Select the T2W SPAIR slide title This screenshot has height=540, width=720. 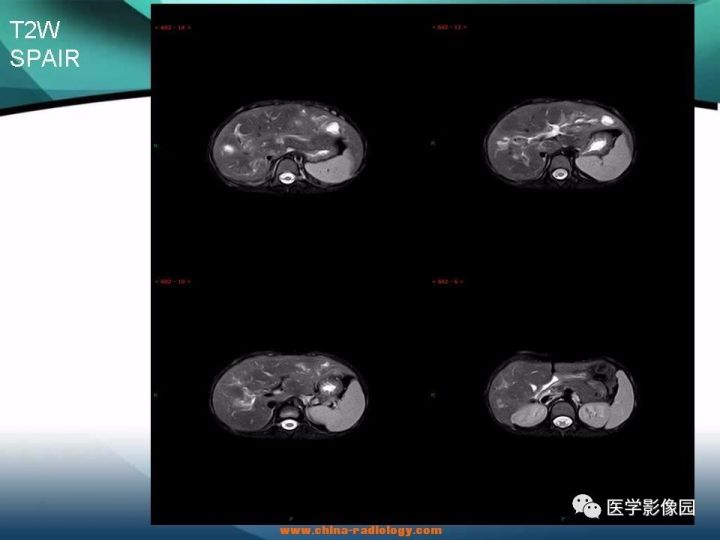tap(45, 45)
